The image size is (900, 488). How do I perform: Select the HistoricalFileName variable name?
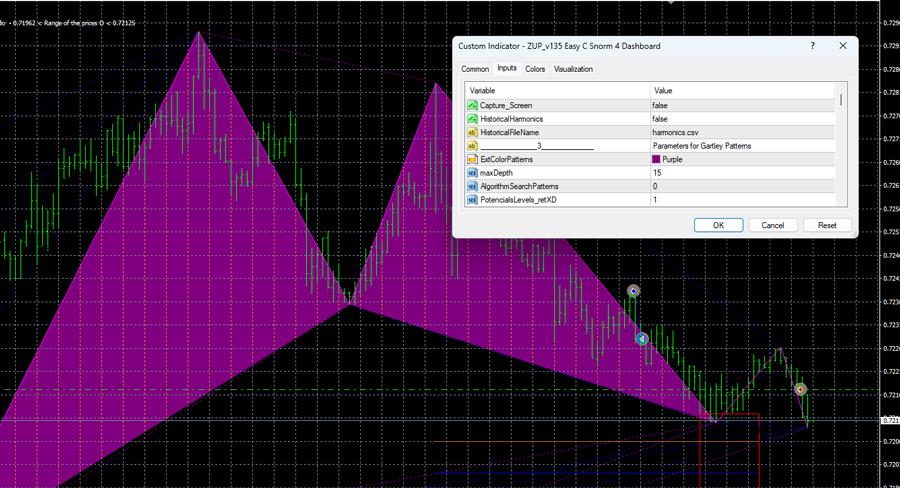click(x=509, y=133)
